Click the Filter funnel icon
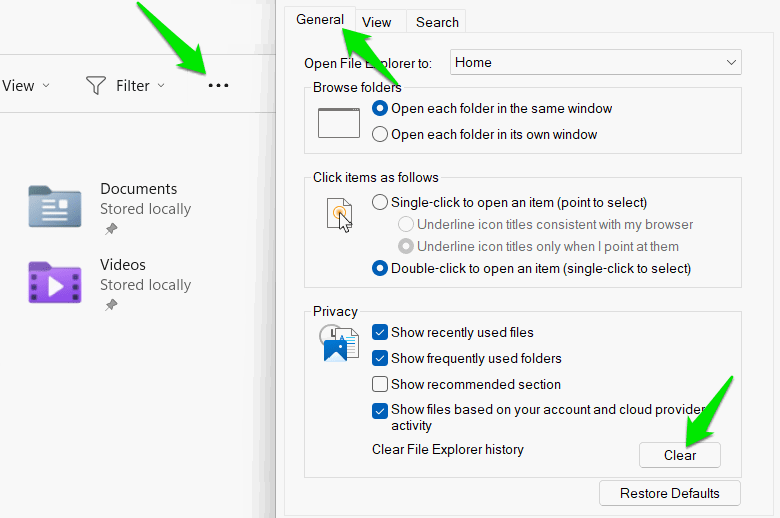 [96, 86]
